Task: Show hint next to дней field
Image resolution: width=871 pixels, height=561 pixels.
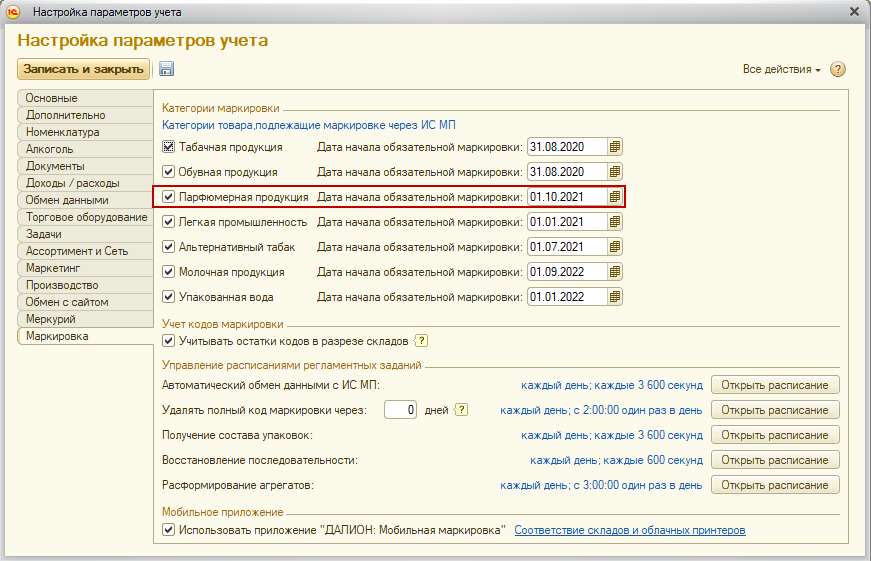Action: click(x=461, y=410)
